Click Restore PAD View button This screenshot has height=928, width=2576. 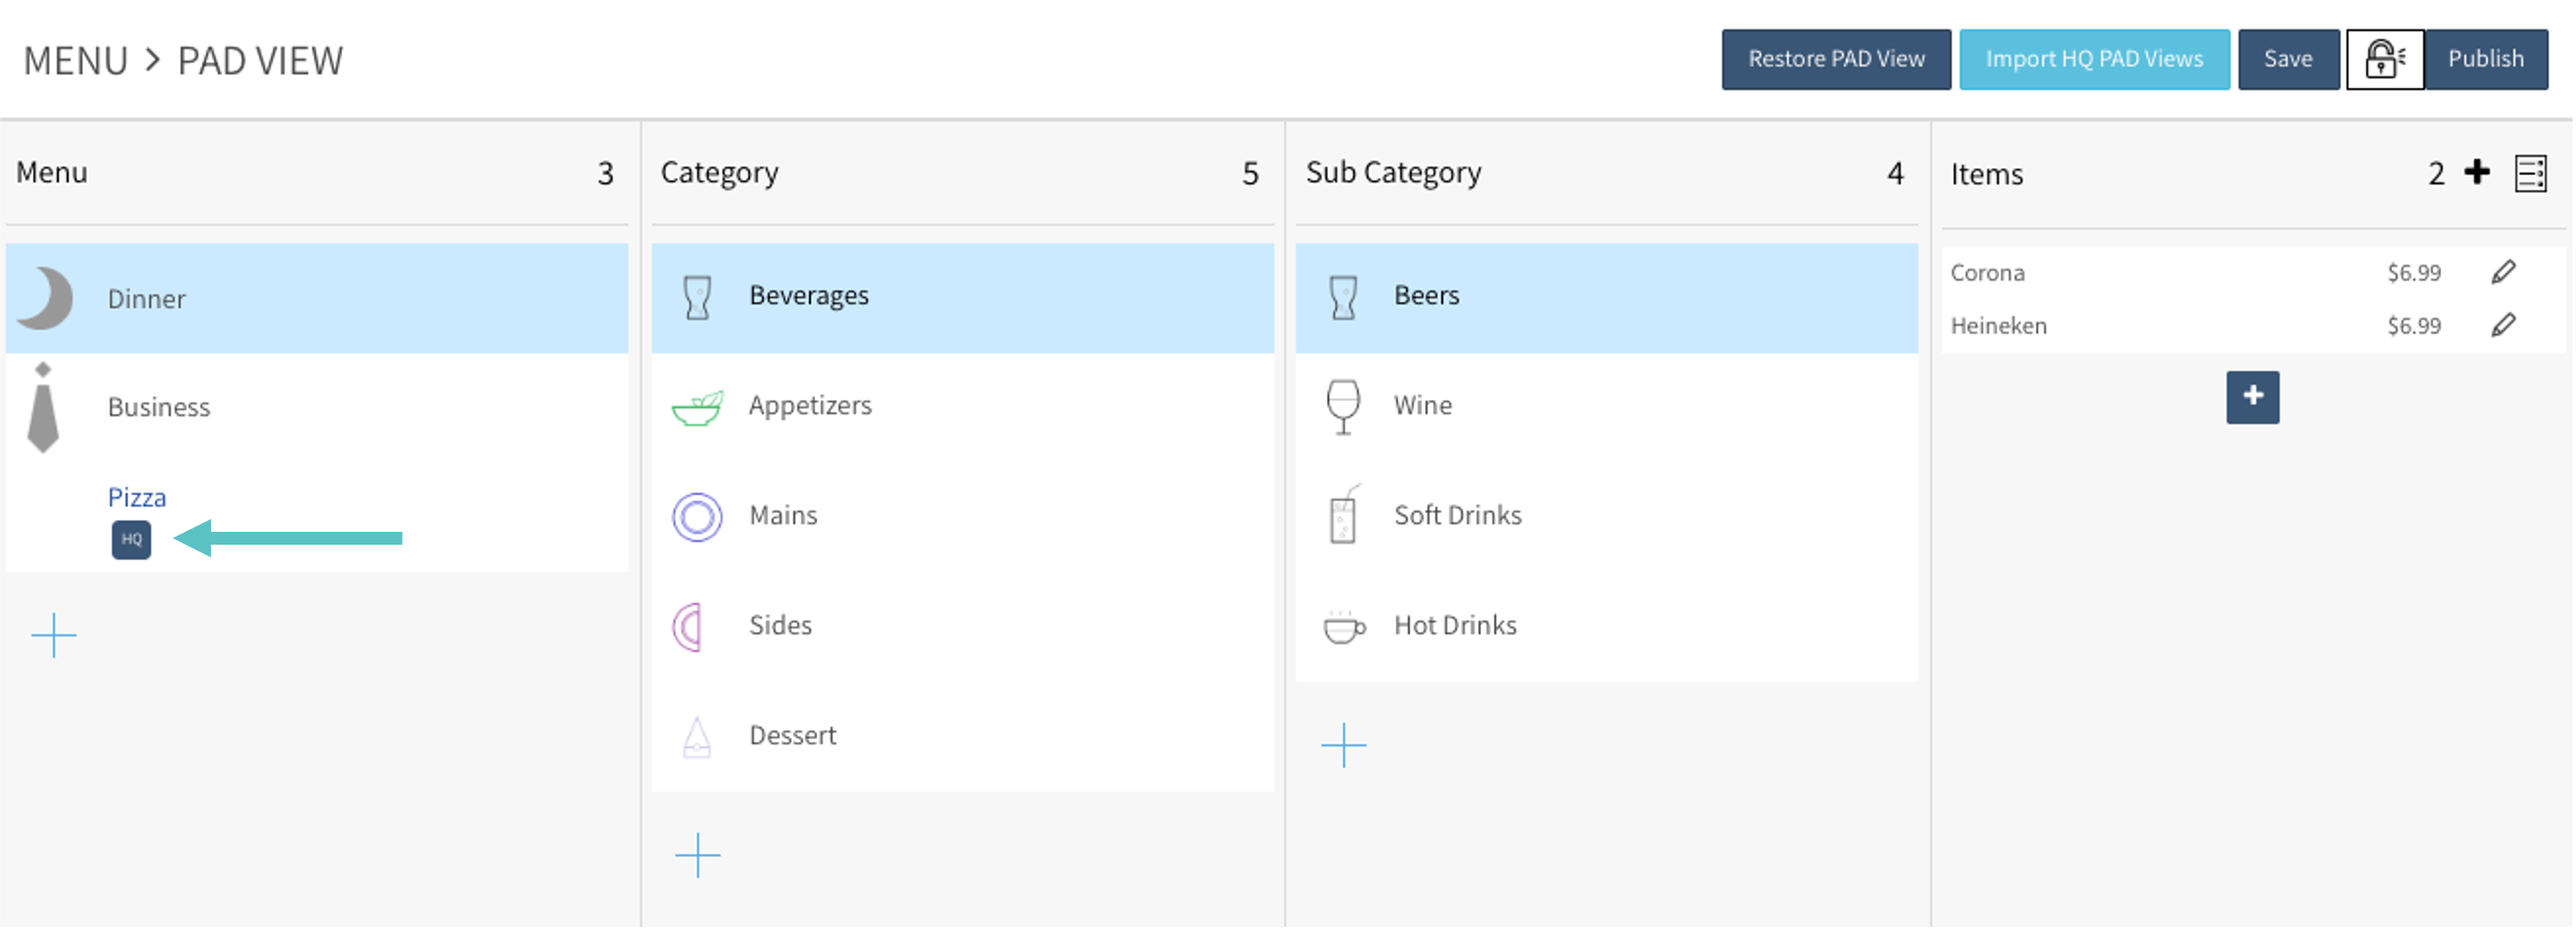pyautogui.click(x=1835, y=60)
